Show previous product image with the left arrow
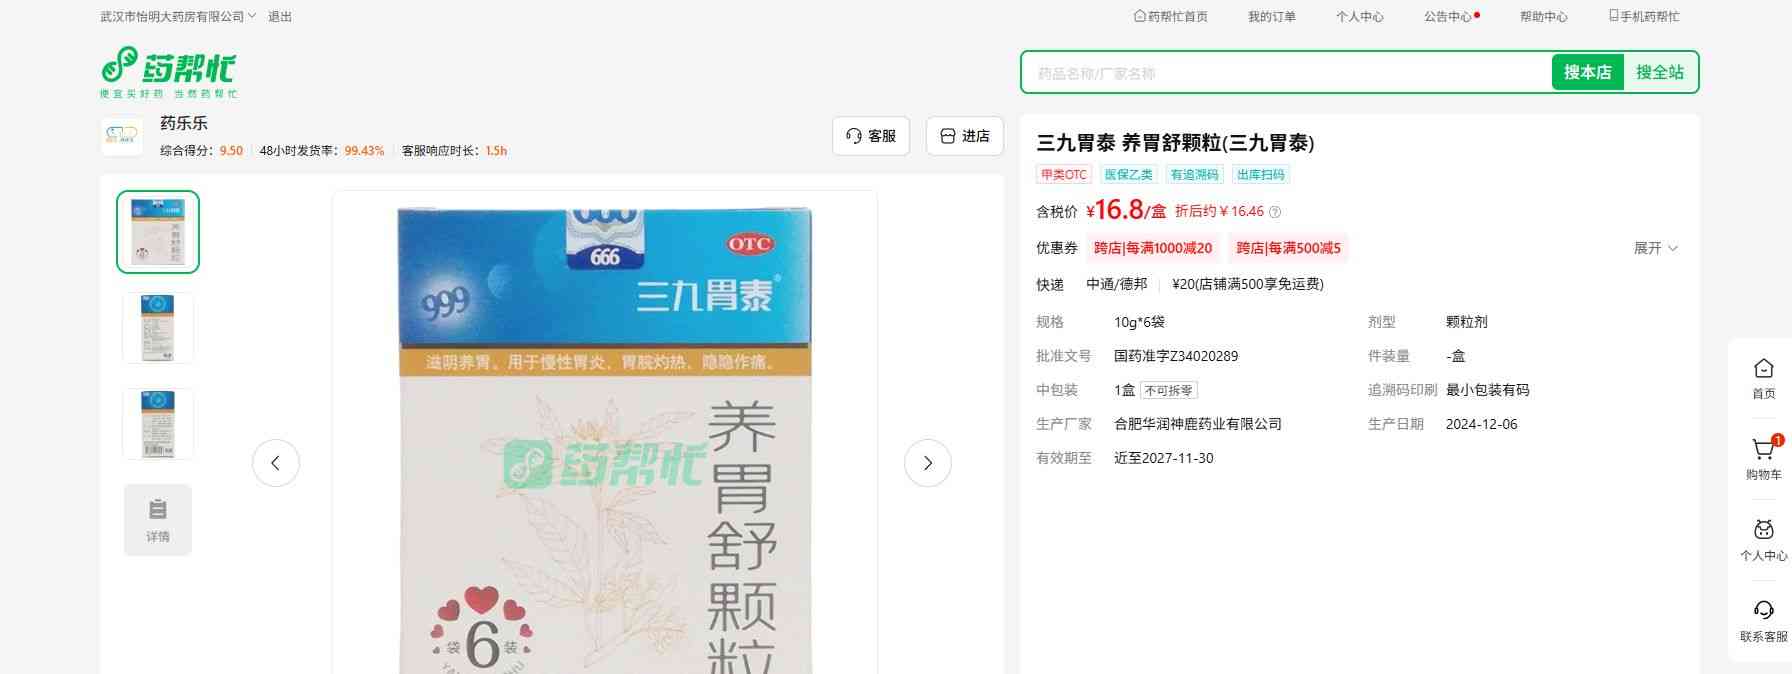Image resolution: width=1792 pixels, height=674 pixels. click(x=276, y=463)
